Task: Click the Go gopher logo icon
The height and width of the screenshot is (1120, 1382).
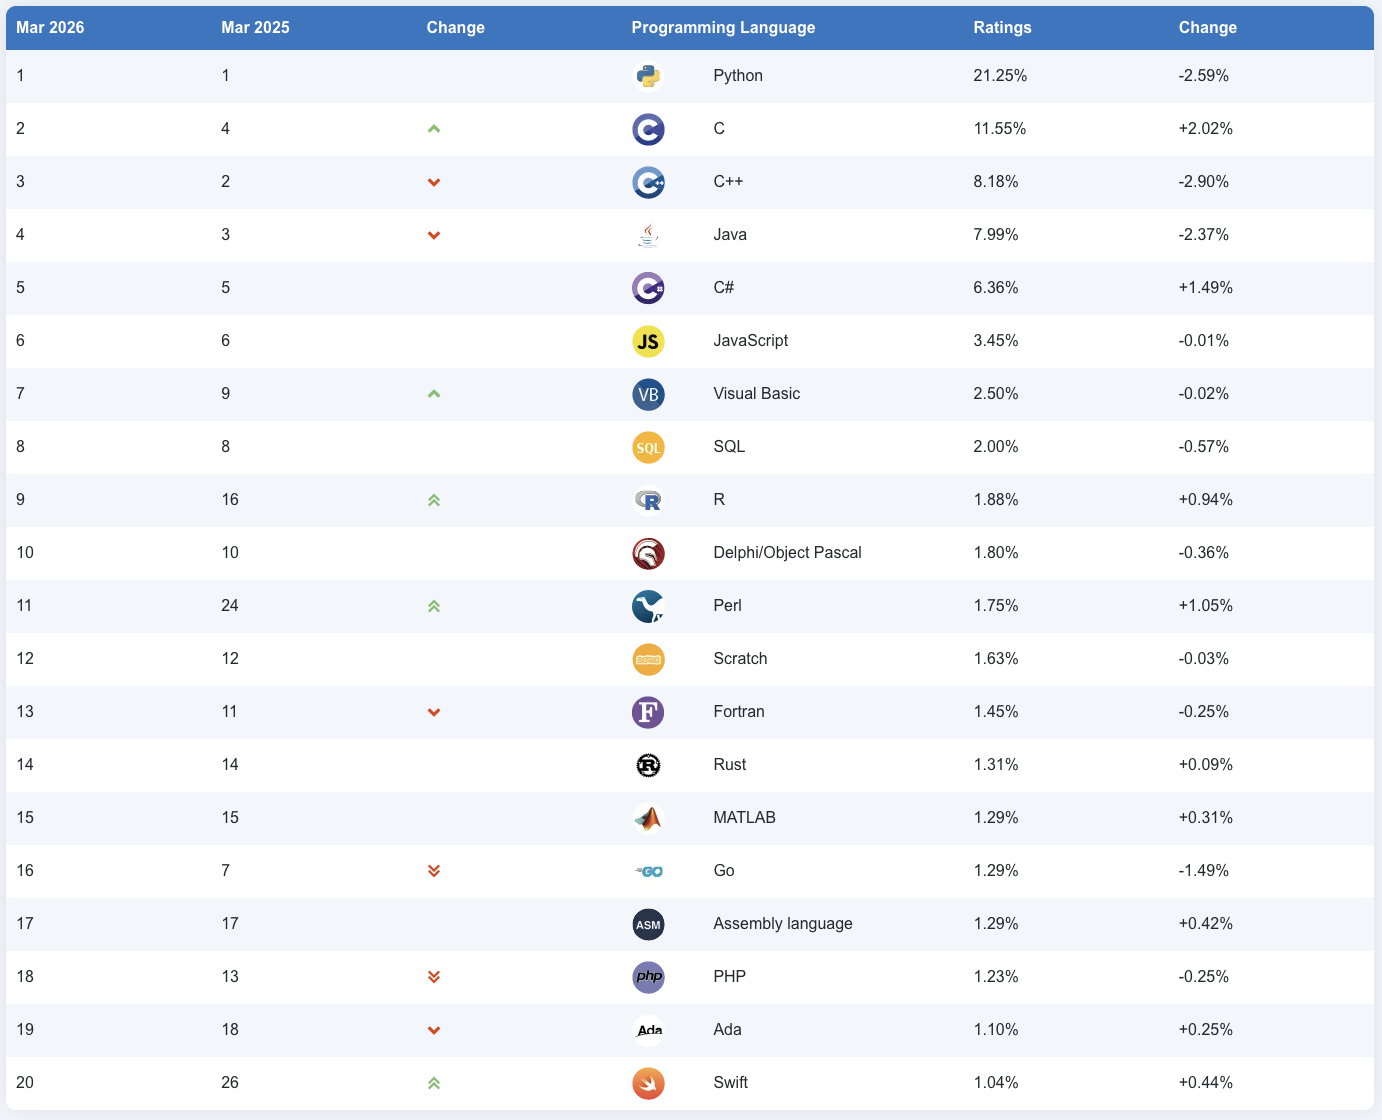Action: [649, 871]
